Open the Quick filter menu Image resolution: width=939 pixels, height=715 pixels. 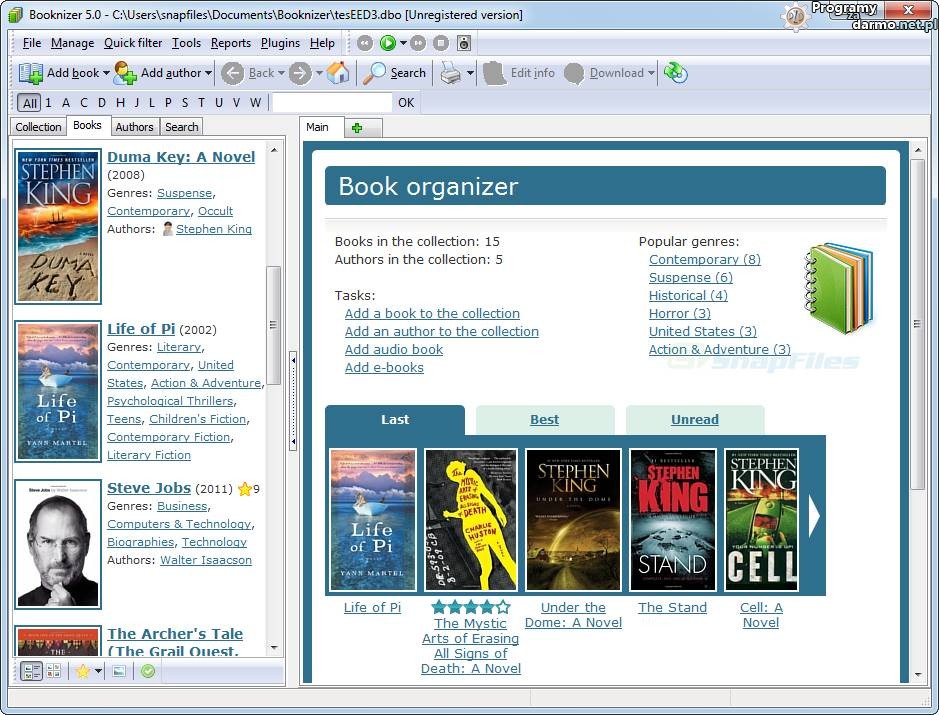(133, 43)
